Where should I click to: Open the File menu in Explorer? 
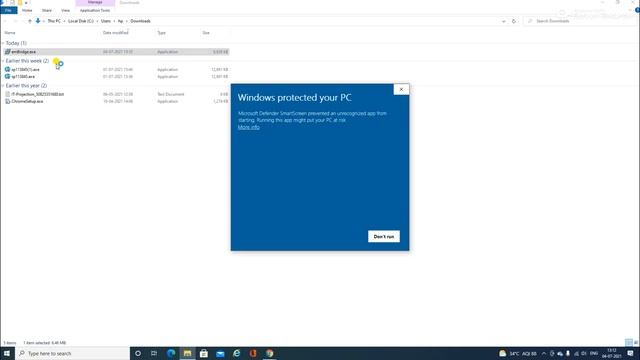(8, 10)
